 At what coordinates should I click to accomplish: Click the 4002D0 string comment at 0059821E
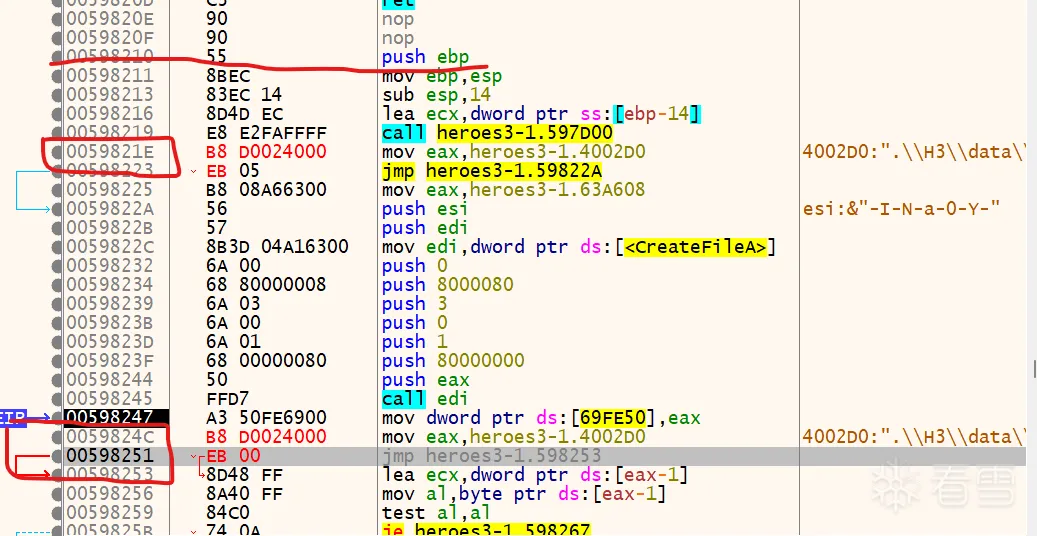click(x=913, y=152)
